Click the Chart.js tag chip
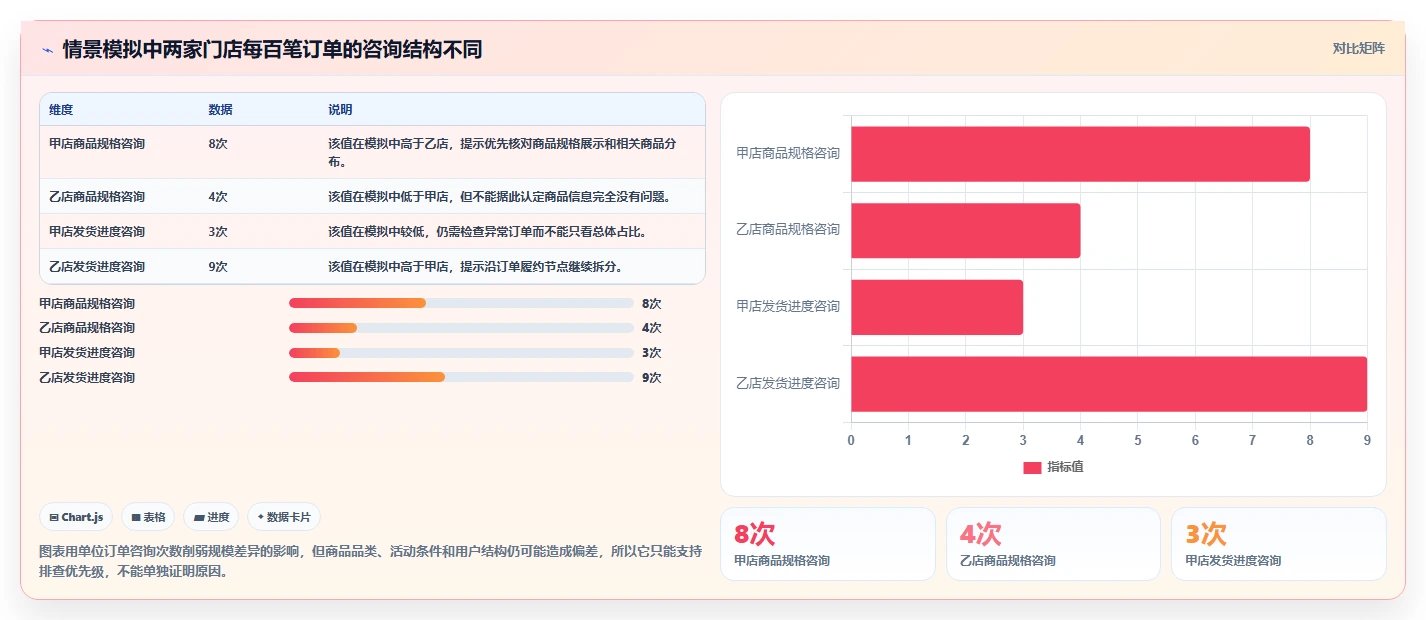This screenshot has width=1426, height=620. tap(77, 517)
